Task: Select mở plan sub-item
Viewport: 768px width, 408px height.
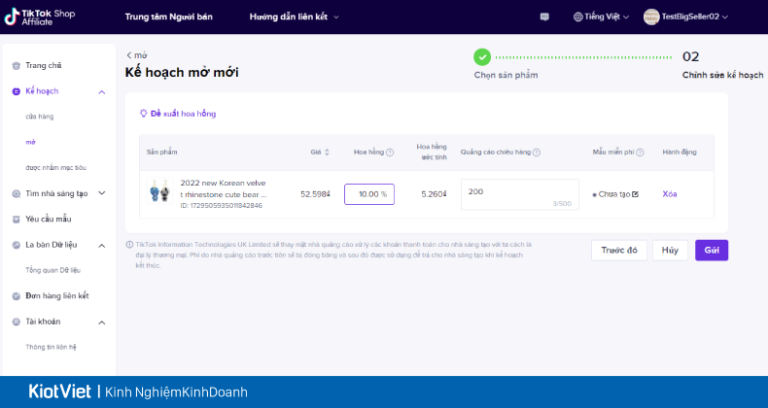Action: [30, 142]
